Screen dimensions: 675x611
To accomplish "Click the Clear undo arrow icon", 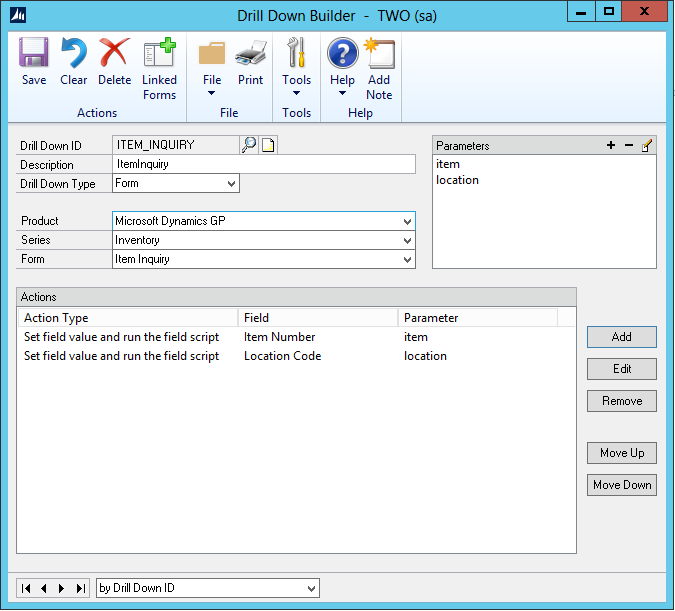I will (74, 52).
